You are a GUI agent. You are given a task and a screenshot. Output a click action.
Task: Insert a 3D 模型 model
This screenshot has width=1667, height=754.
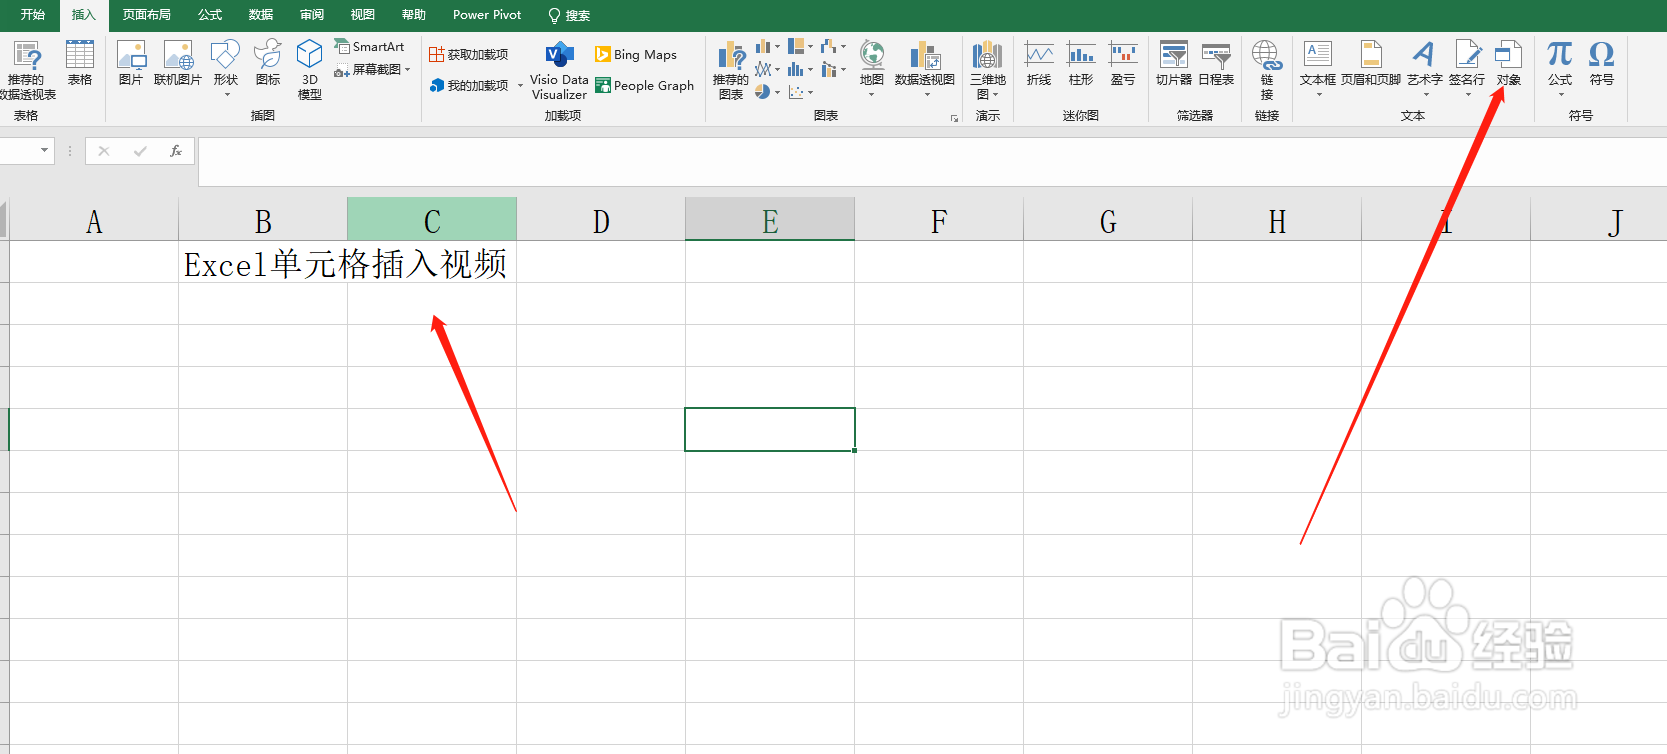click(310, 70)
